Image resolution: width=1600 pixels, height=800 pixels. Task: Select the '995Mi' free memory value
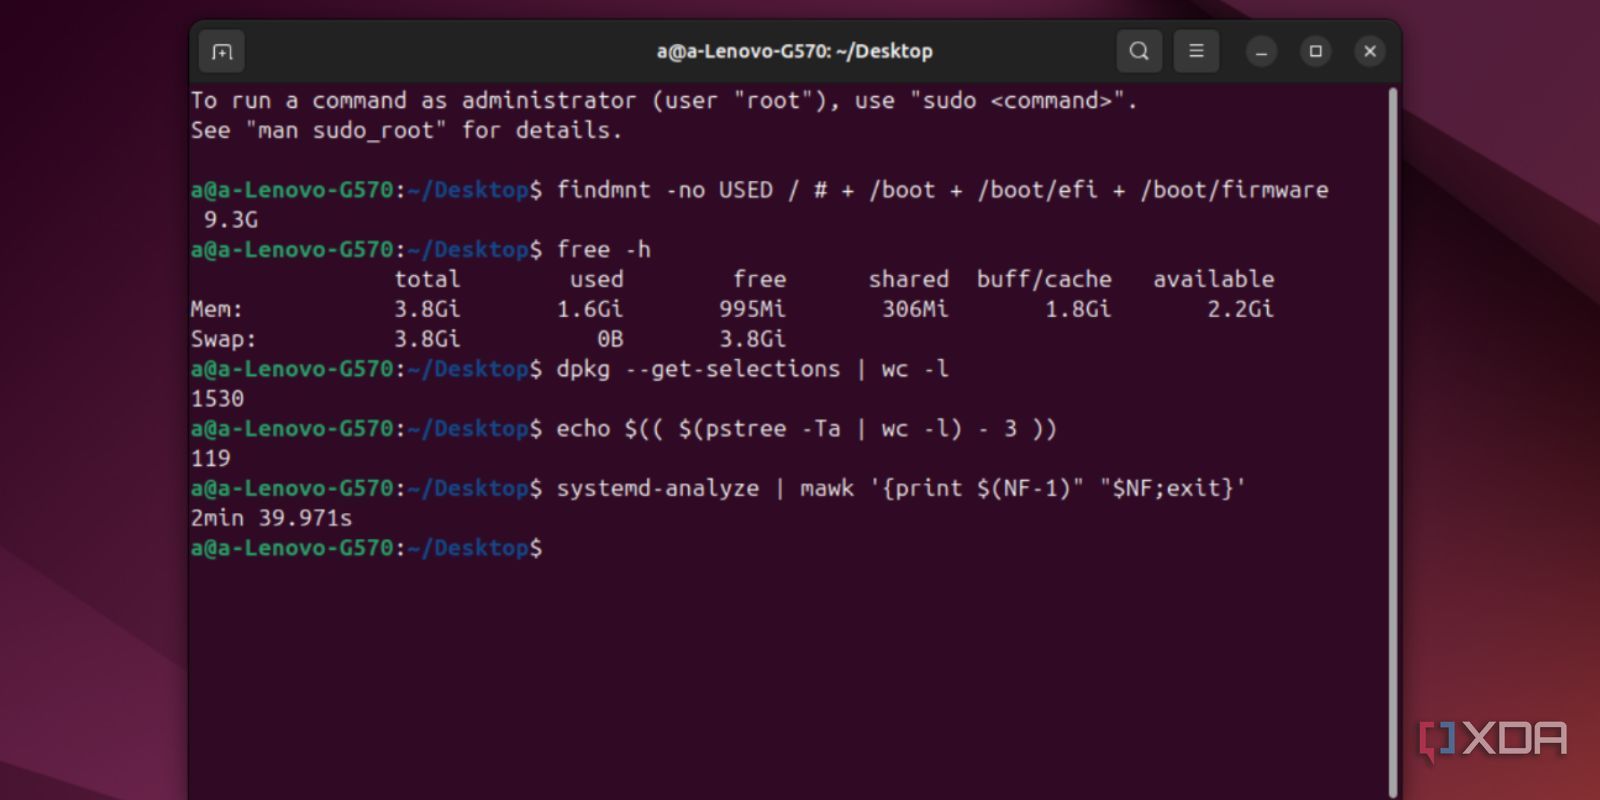pyautogui.click(x=752, y=310)
